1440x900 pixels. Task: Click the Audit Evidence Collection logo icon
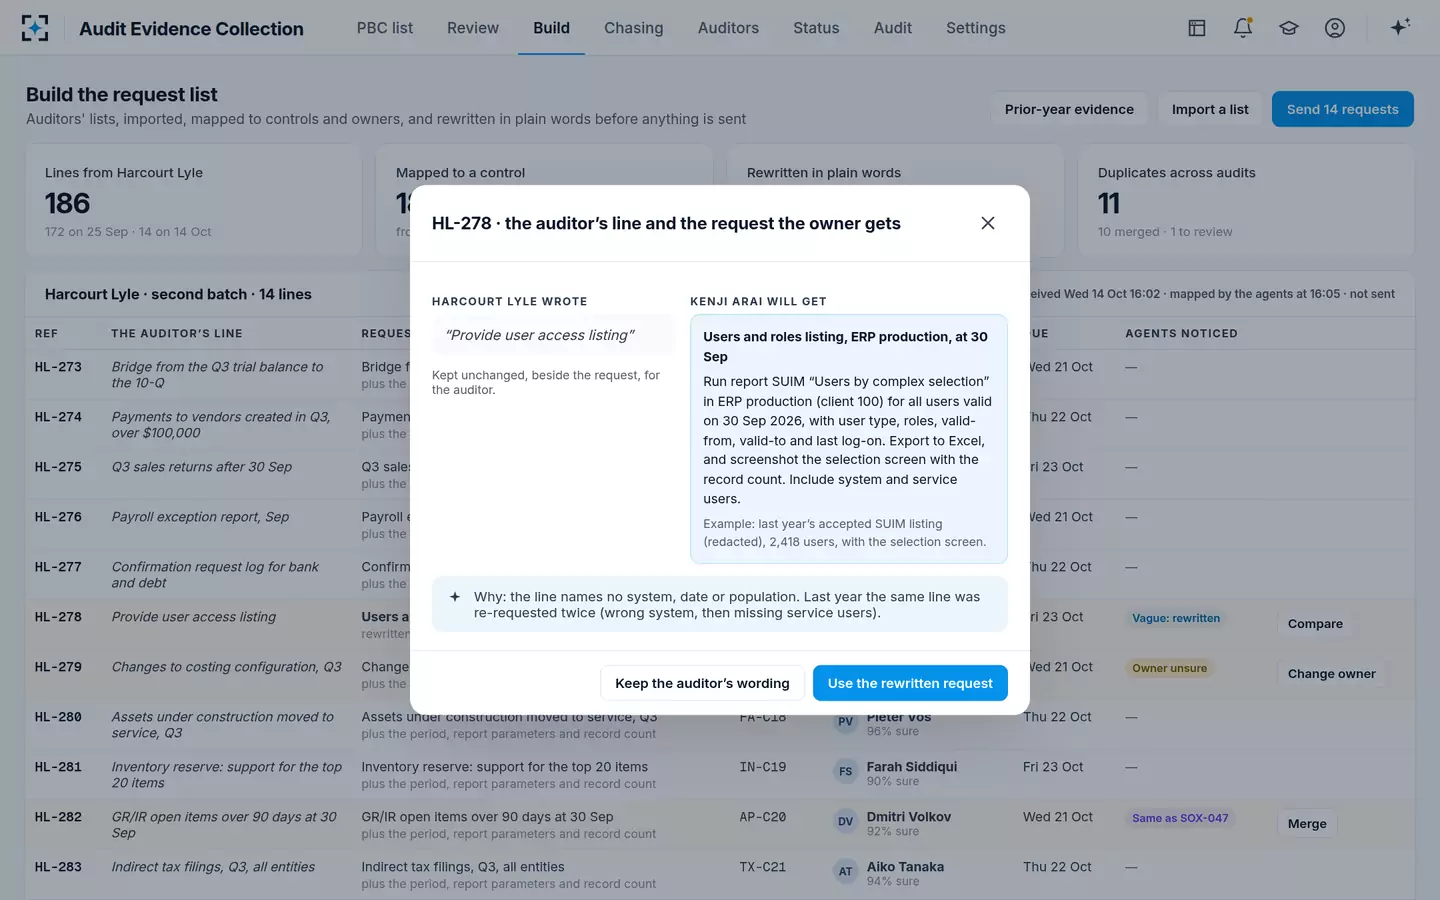tap(35, 28)
